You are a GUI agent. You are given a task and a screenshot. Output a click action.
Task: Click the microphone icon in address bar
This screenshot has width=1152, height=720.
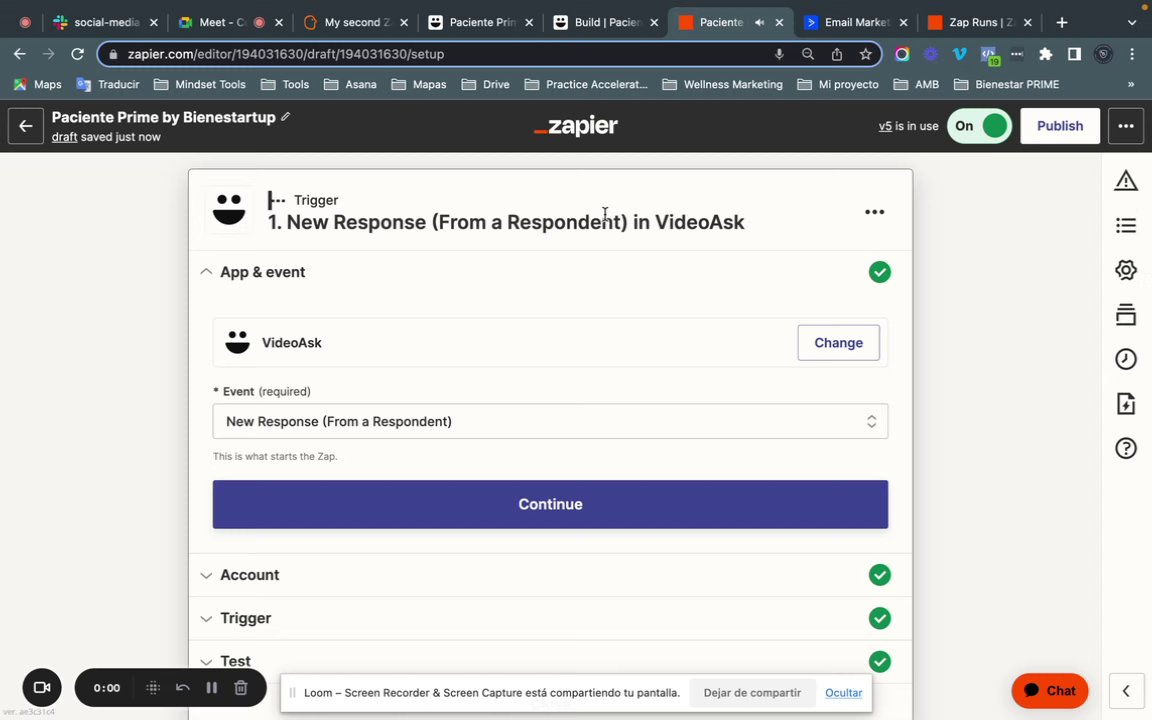779,54
